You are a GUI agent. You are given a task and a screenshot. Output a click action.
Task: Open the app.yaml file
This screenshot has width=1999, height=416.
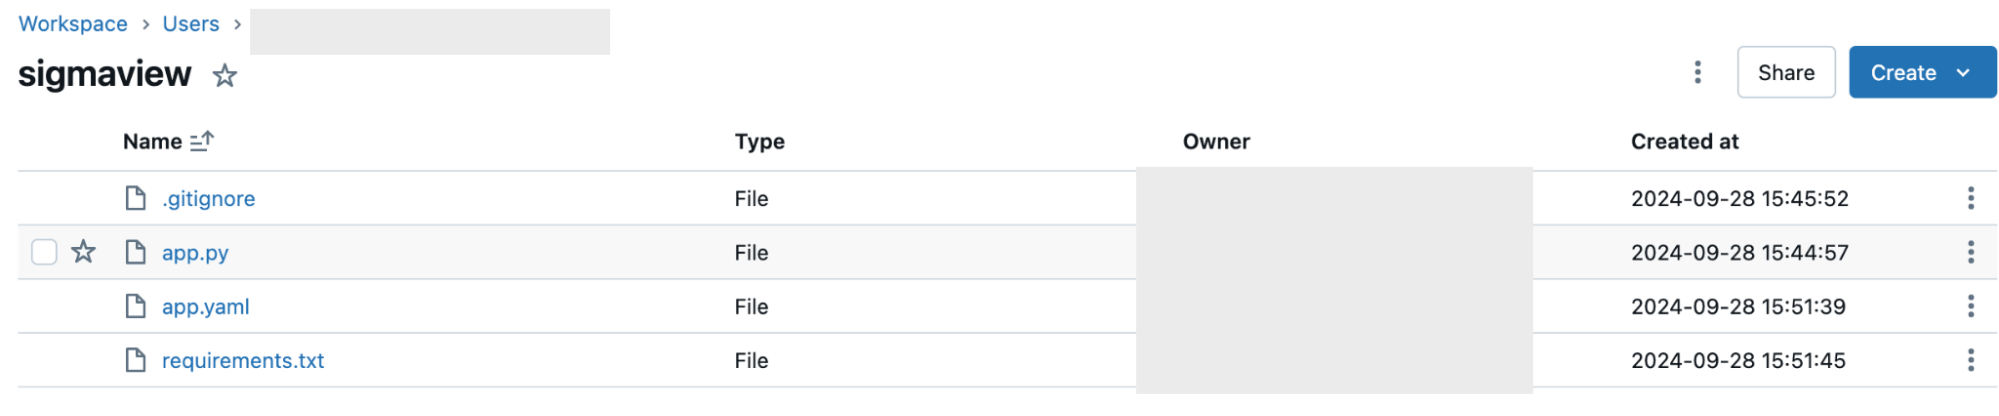click(205, 307)
